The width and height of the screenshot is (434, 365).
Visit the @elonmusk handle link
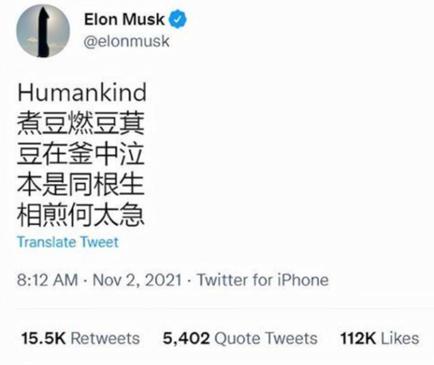pyautogui.click(x=127, y=42)
